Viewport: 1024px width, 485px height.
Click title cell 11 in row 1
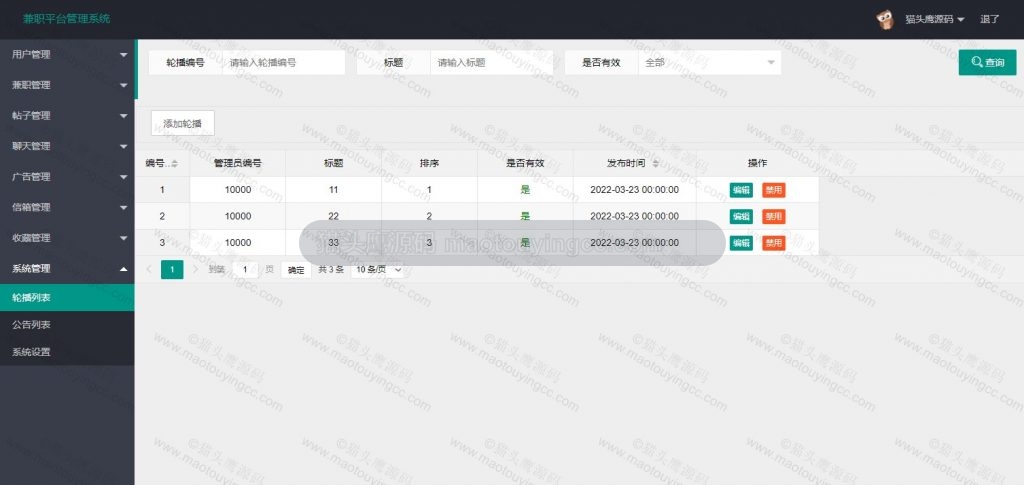click(334, 190)
